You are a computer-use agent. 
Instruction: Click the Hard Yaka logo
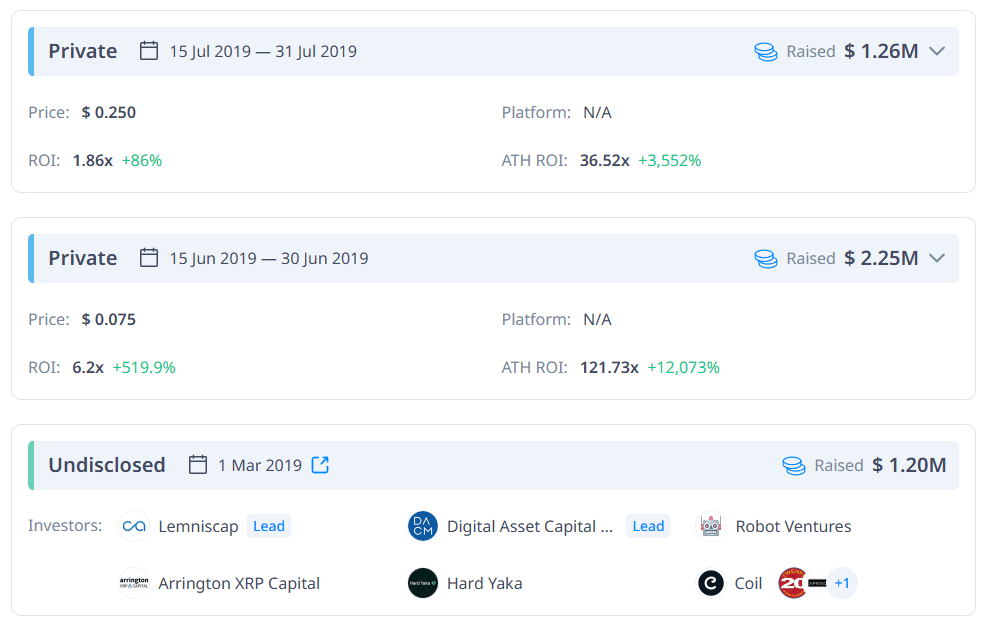(x=423, y=583)
